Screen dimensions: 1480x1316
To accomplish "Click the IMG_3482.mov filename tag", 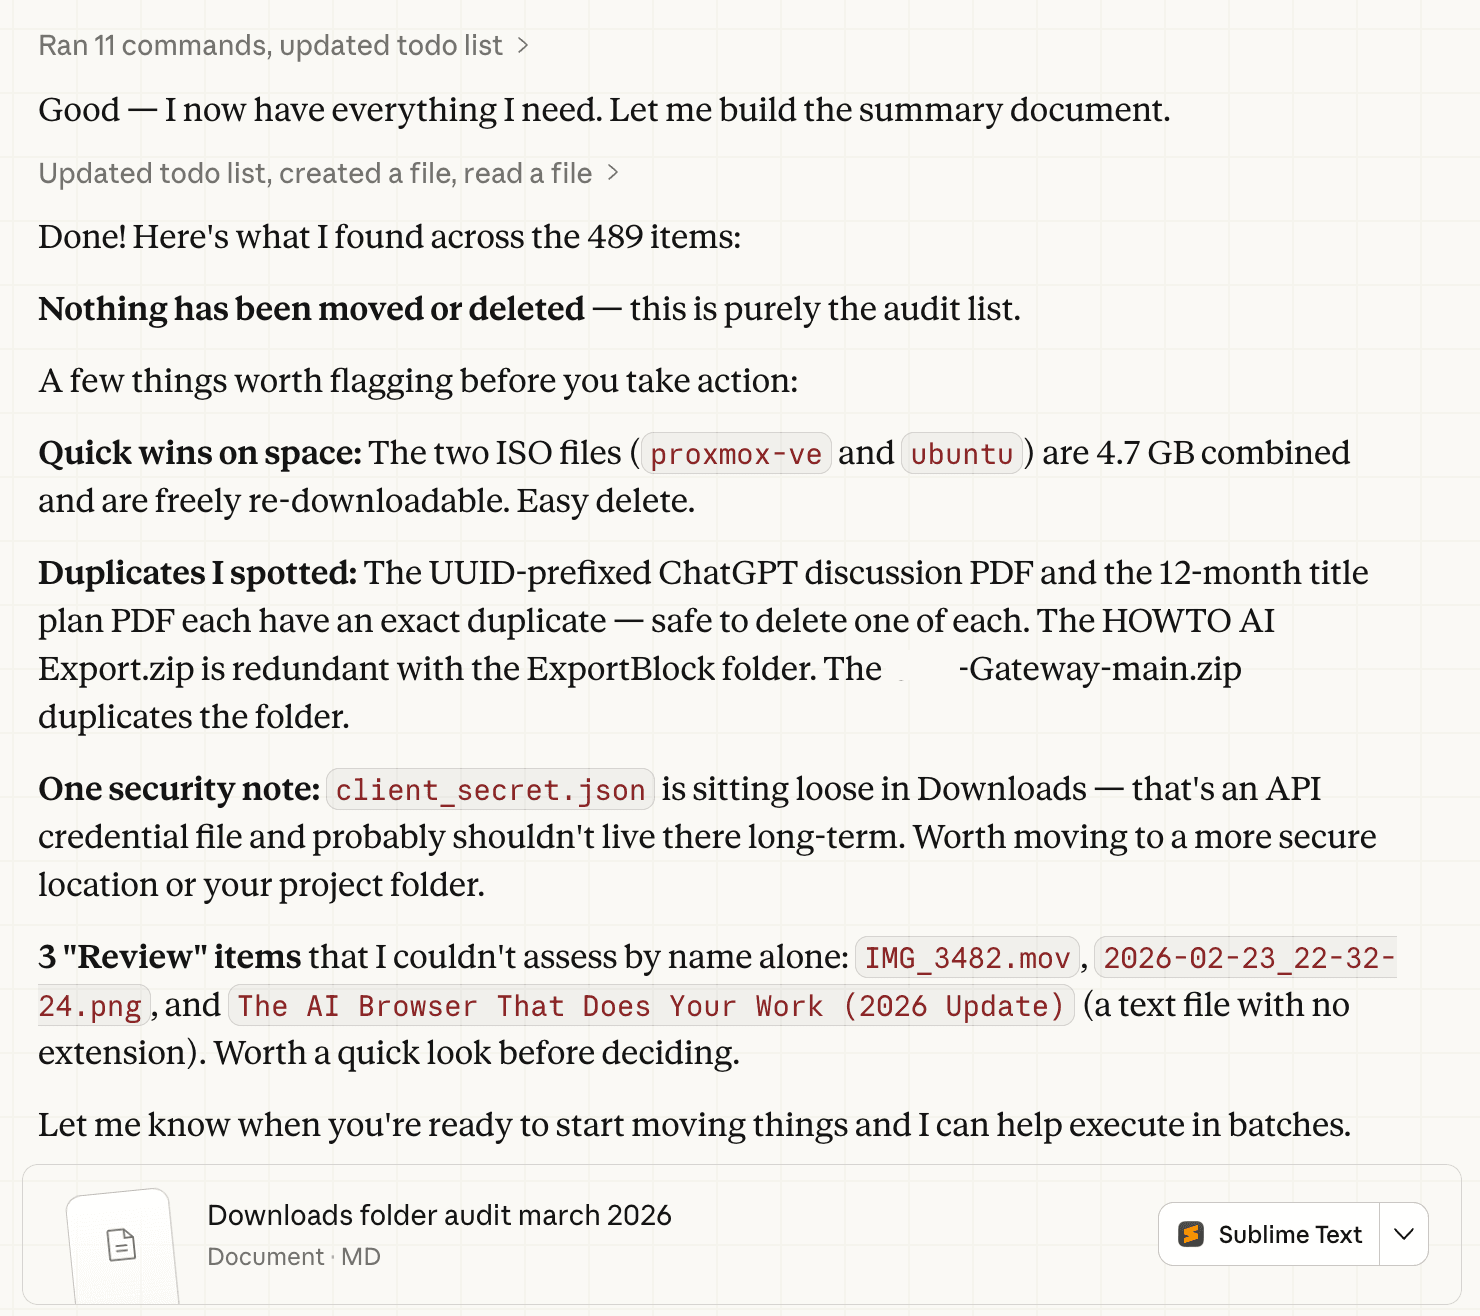I will coord(967,958).
